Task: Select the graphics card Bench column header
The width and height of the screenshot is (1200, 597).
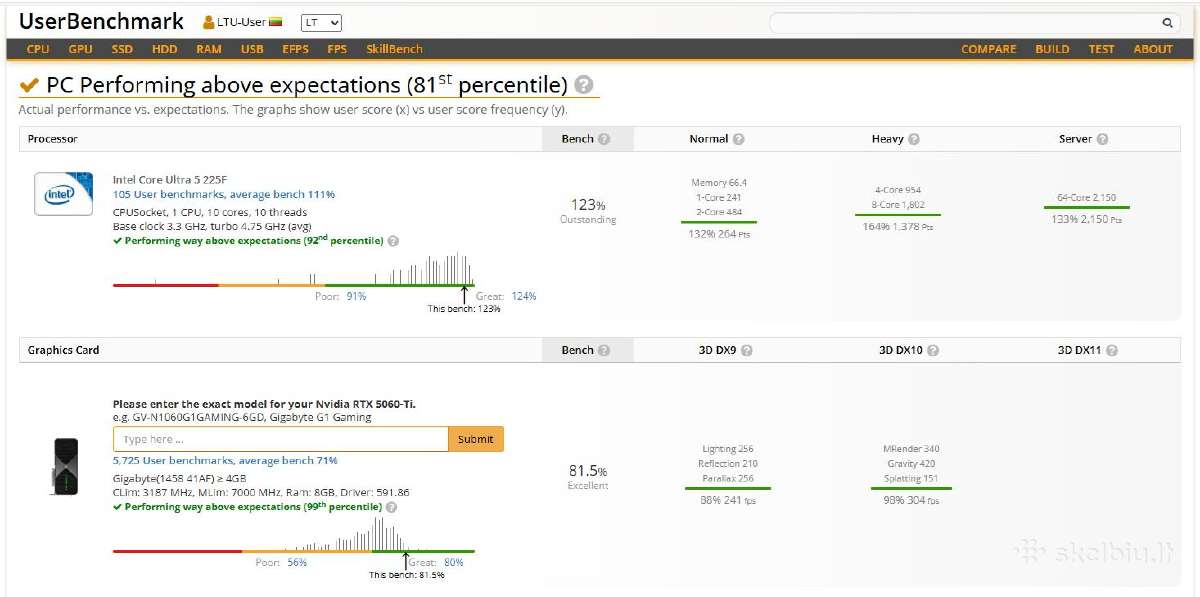Action: tap(588, 350)
